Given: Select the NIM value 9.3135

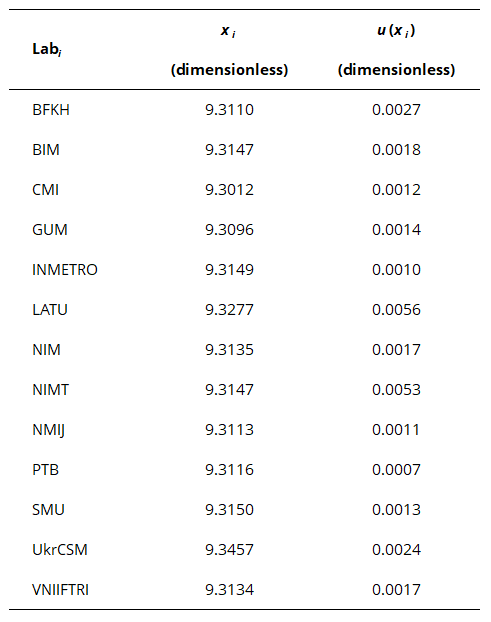Looking at the screenshot, I should point(229,350).
